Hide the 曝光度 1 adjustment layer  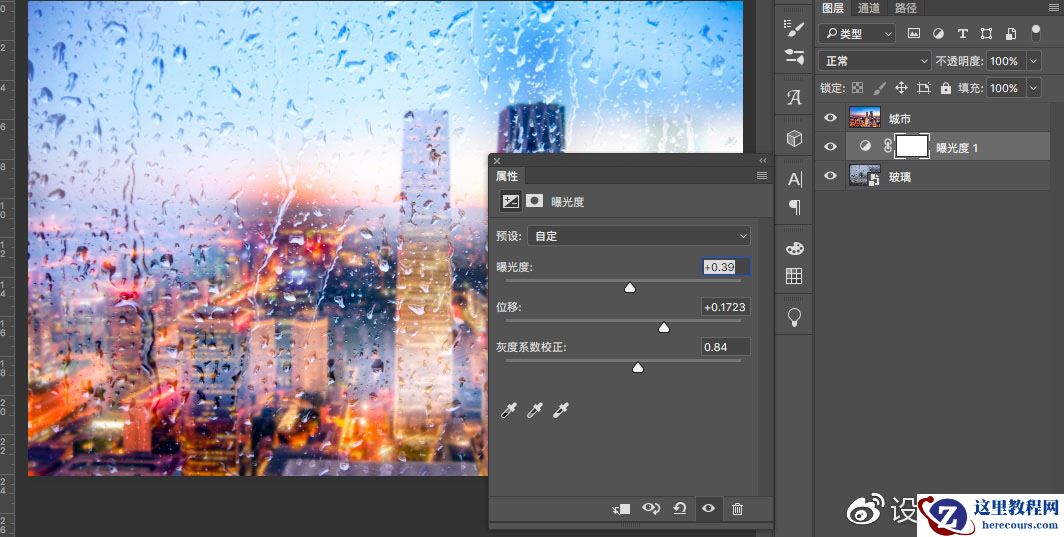click(x=831, y=147)
